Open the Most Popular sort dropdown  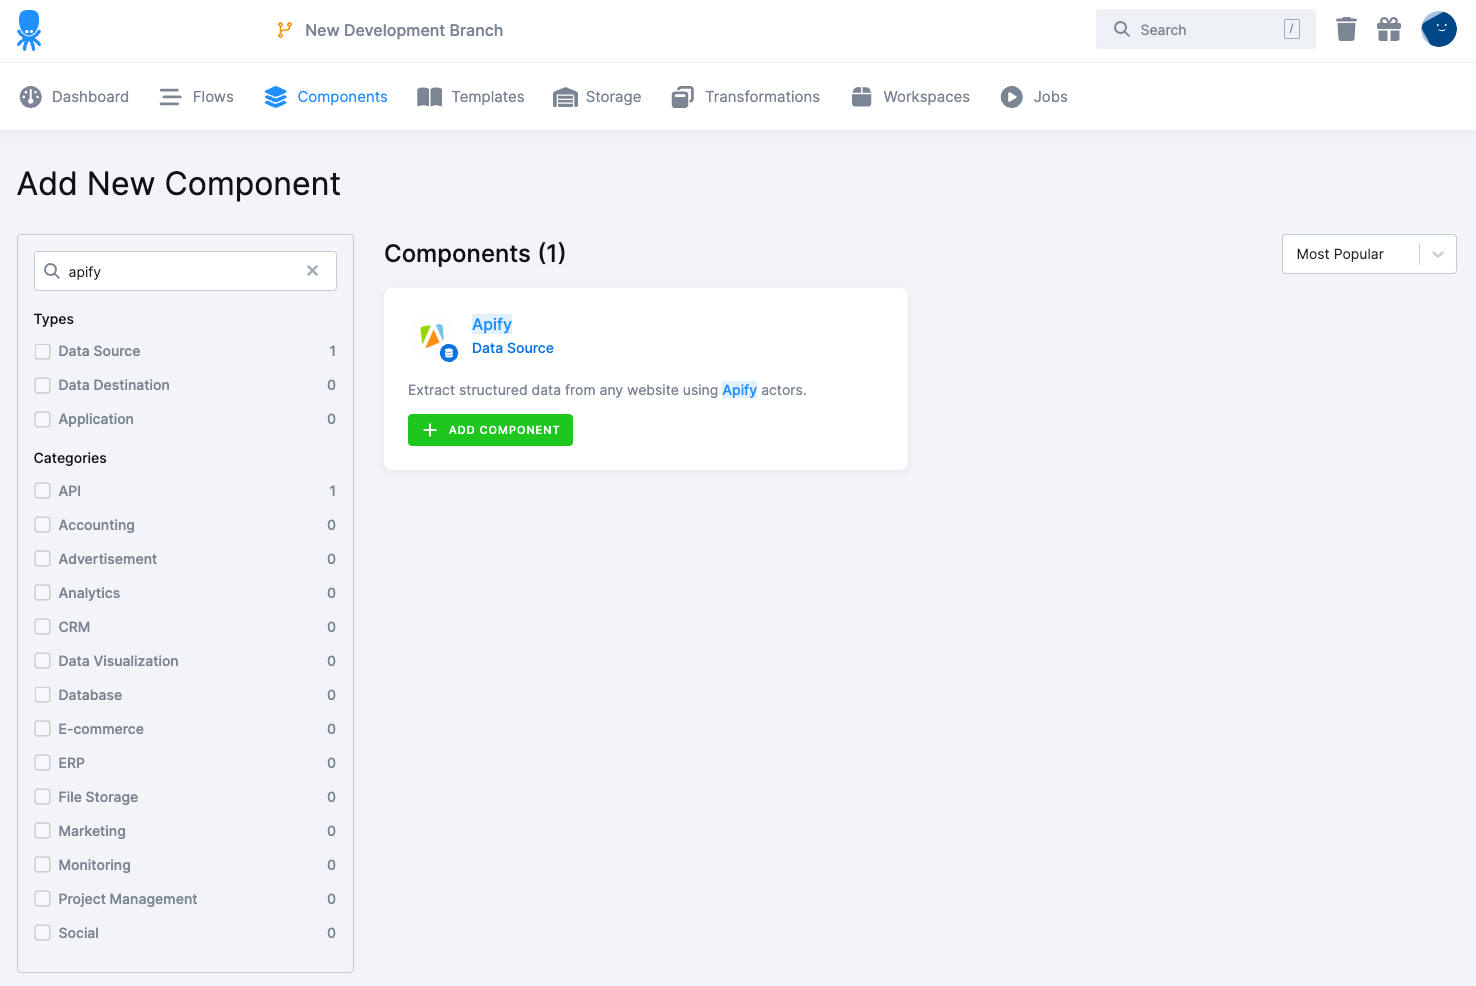tap(1368, 254)
